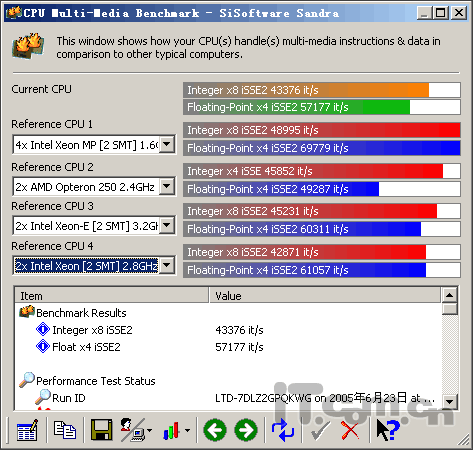Image resolution: width=473 pixels, height=450 pixels.
Task: Click the context Help cursor icon
Action: (x=388, y=430)
